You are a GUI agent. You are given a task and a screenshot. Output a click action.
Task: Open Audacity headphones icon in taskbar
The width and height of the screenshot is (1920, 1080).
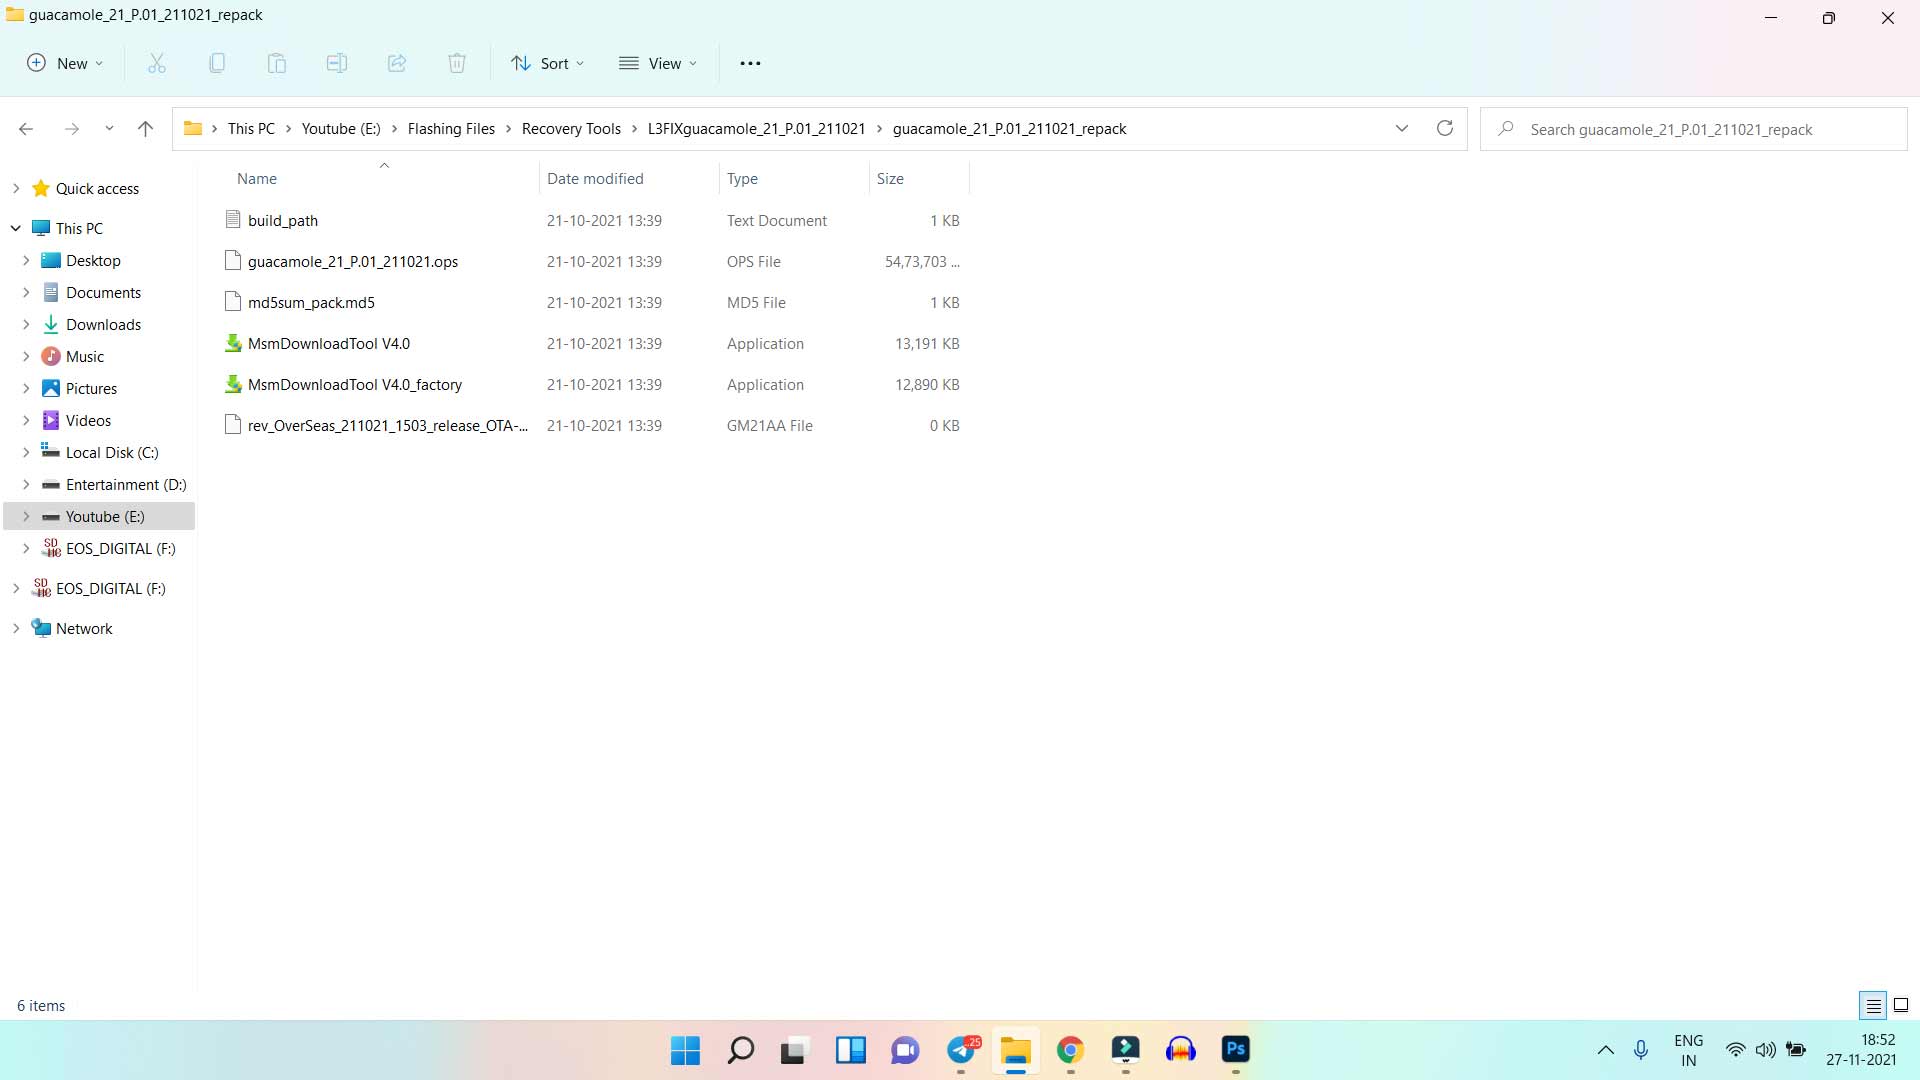pos(1181,1050)
